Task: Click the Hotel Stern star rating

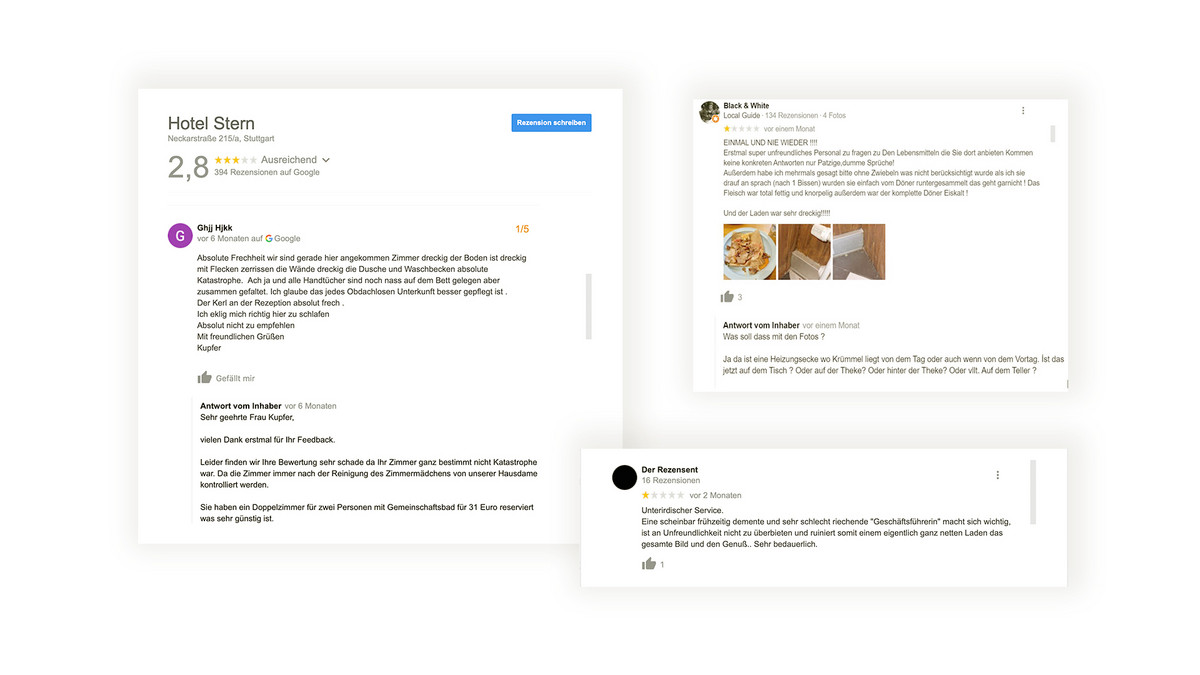Action: [235, 160]
